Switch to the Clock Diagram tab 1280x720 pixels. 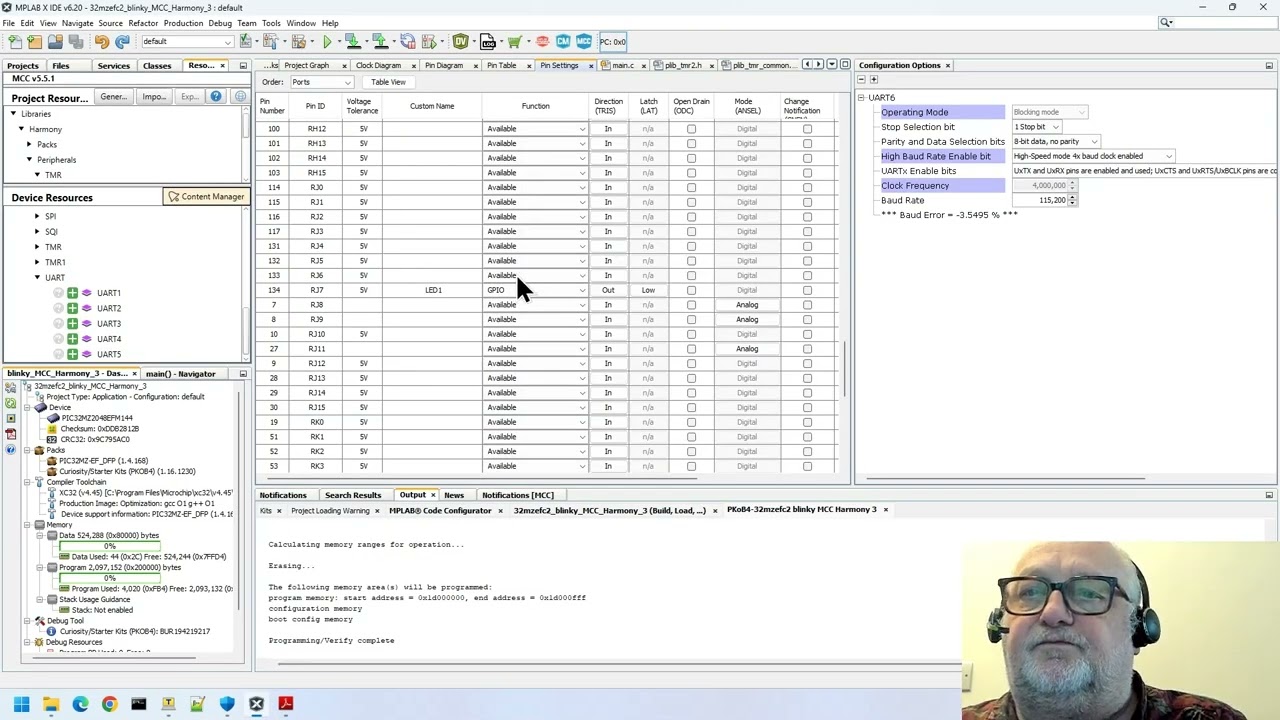click(378, 66)
